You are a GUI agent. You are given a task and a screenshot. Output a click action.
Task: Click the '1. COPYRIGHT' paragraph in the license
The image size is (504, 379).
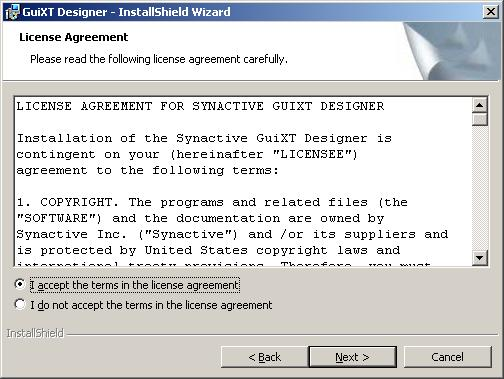232,227
